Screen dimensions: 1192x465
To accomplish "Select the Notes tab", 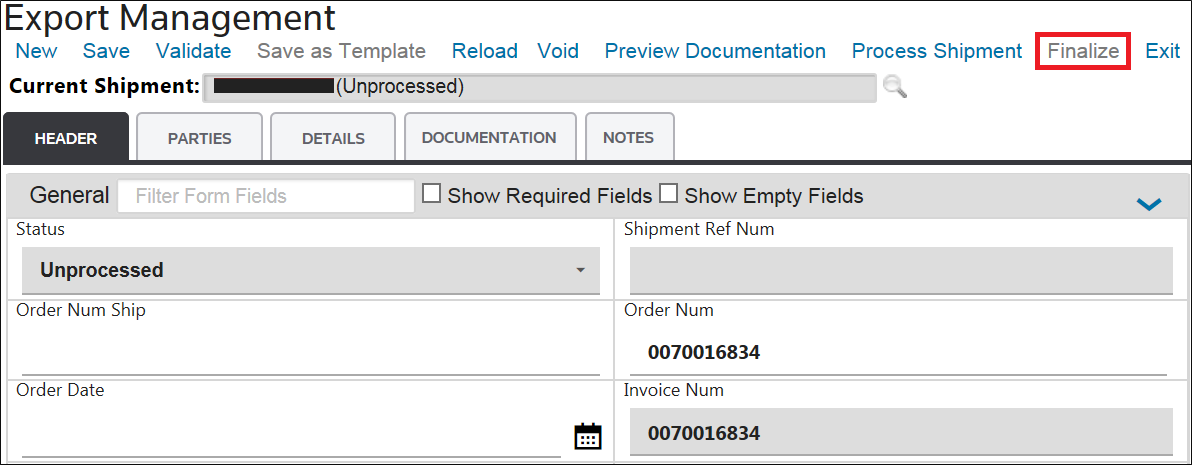I will pyautogui.click(x=629, y=137).
